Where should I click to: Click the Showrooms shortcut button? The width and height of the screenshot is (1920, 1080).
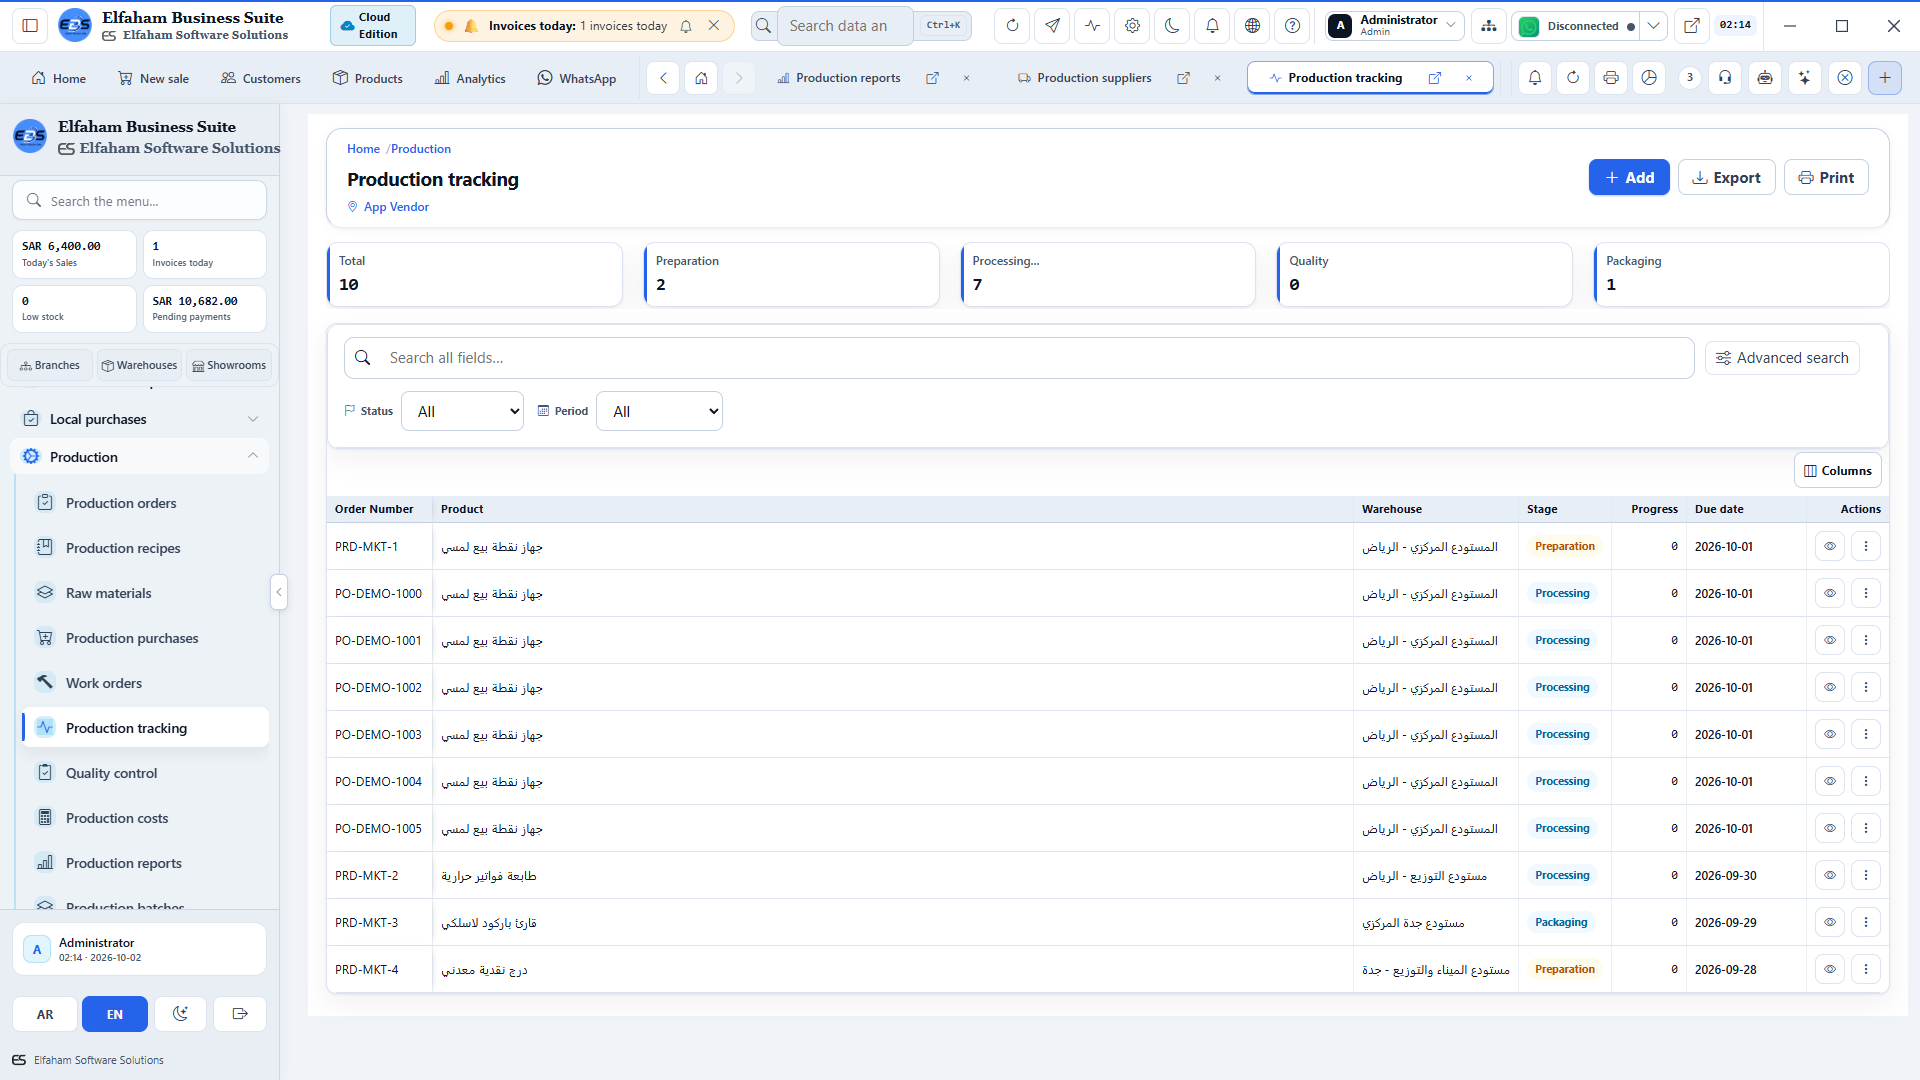tap(229, 366)
